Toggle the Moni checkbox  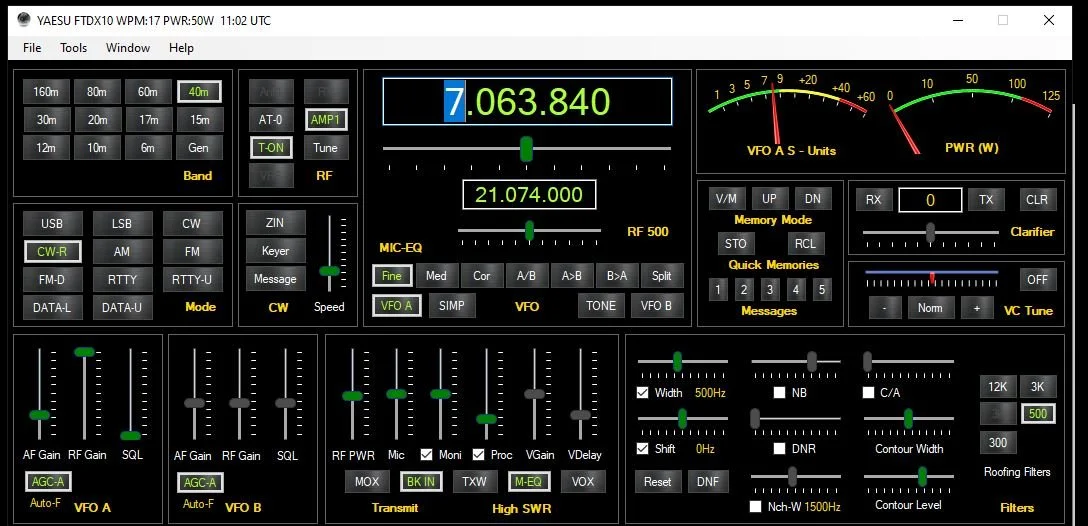(x=427, y=455)
